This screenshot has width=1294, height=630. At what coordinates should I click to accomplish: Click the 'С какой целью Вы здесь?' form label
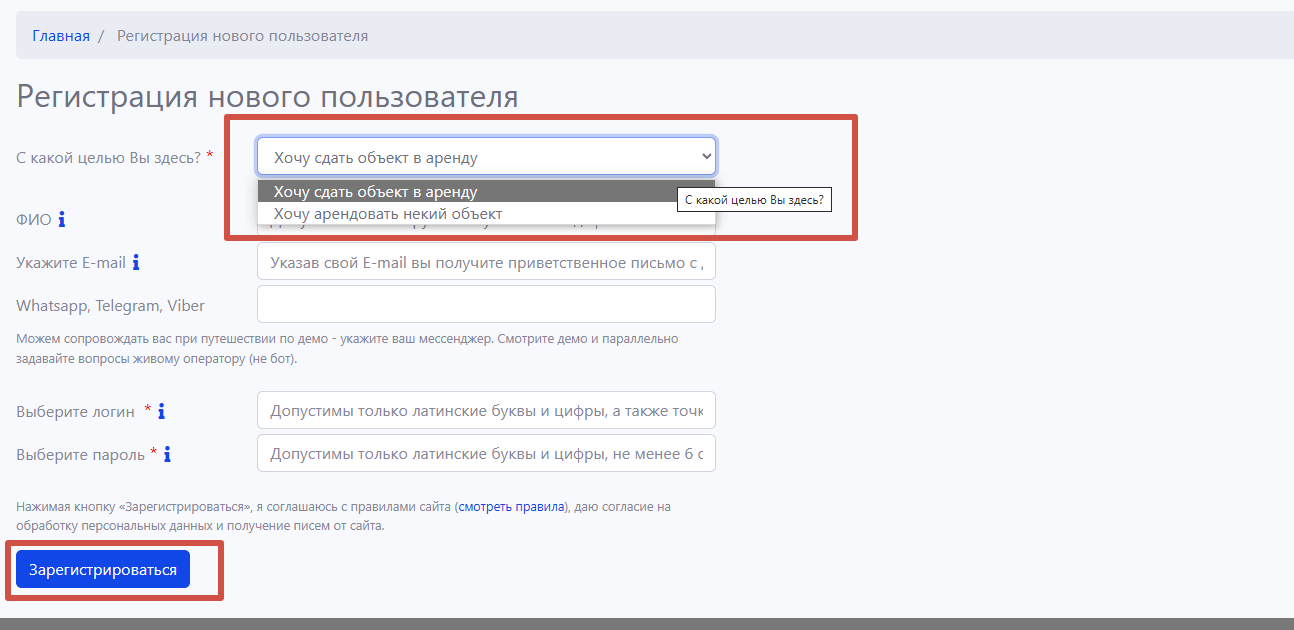tap(108, 157)
